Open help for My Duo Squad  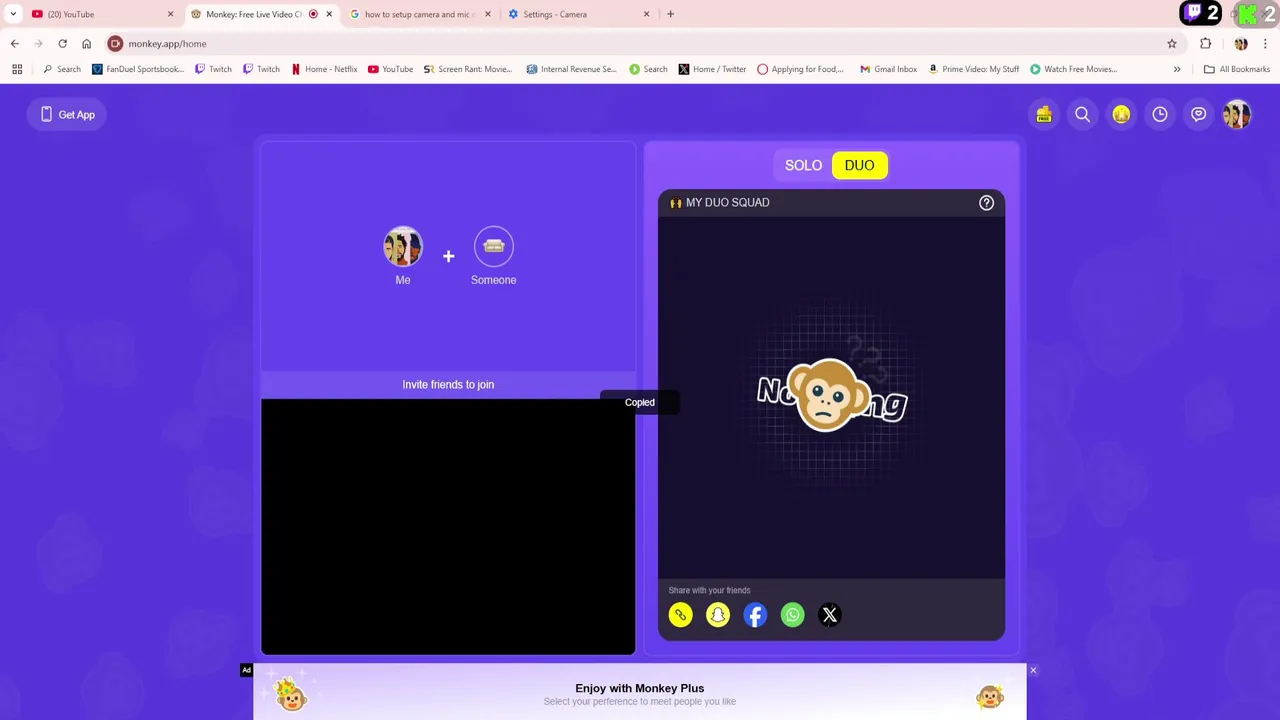[x=986, y=203]
